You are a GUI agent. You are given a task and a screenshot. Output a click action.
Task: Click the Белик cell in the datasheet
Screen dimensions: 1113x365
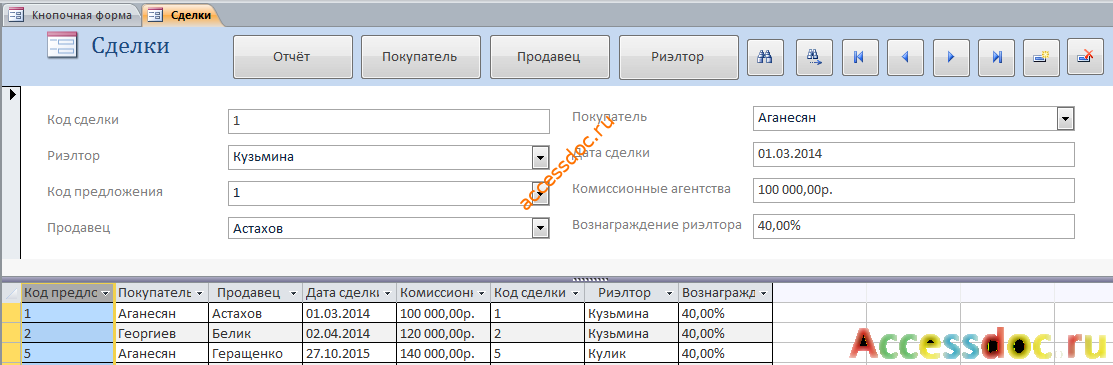coord(256,333)
